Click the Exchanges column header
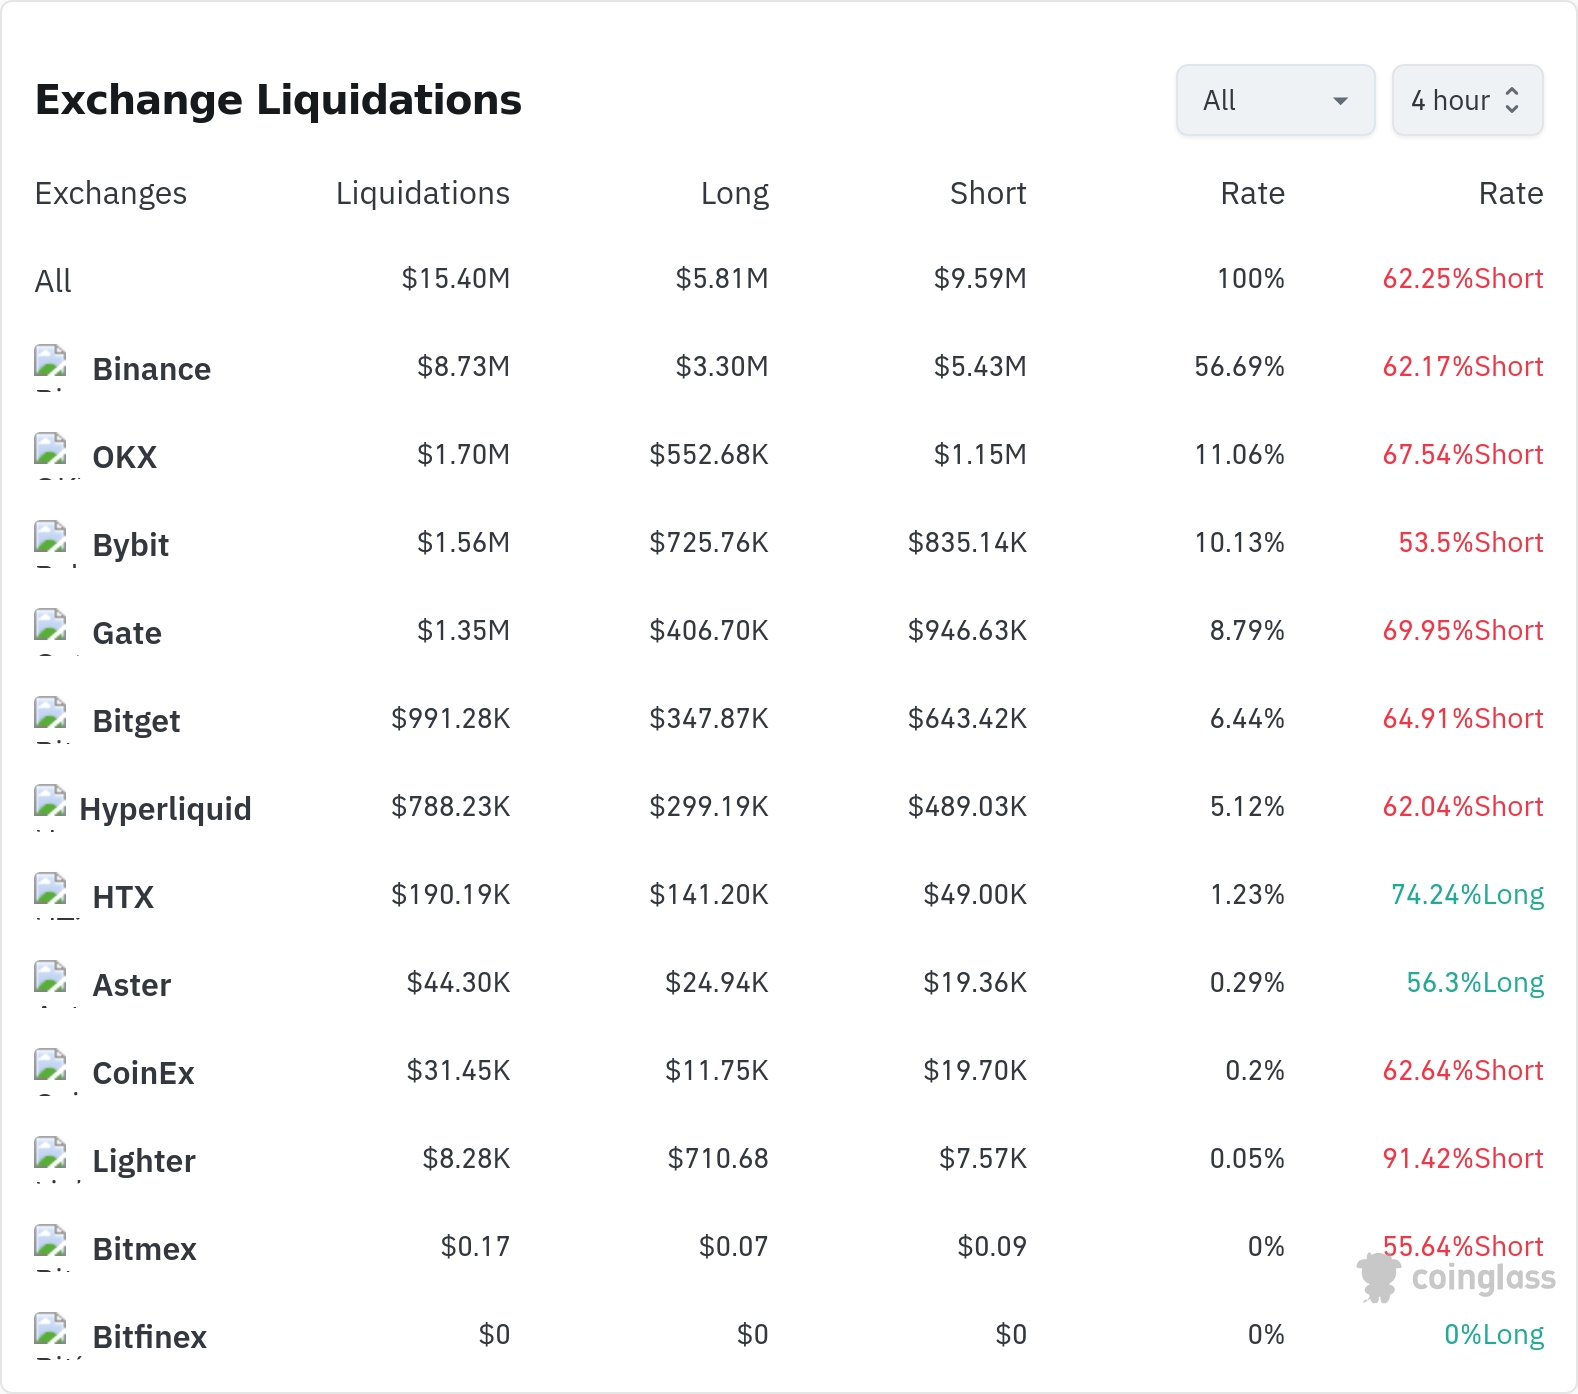This screenshot has width=1578, height=1394. (111, 193)
